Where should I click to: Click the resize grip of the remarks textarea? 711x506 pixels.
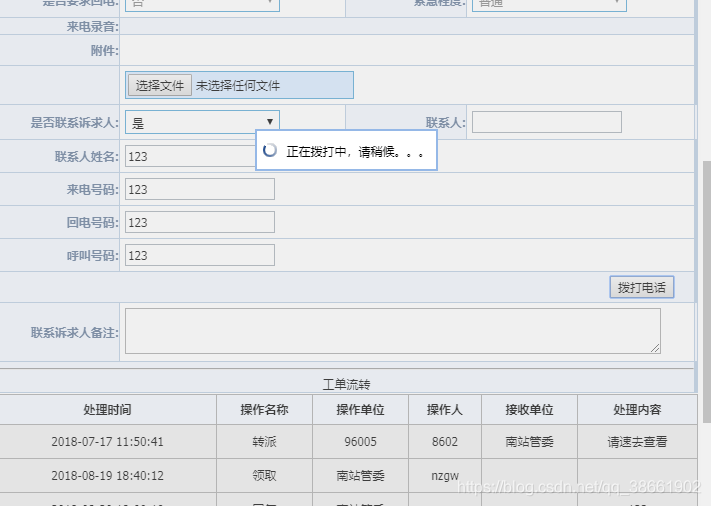pos(655,348)
